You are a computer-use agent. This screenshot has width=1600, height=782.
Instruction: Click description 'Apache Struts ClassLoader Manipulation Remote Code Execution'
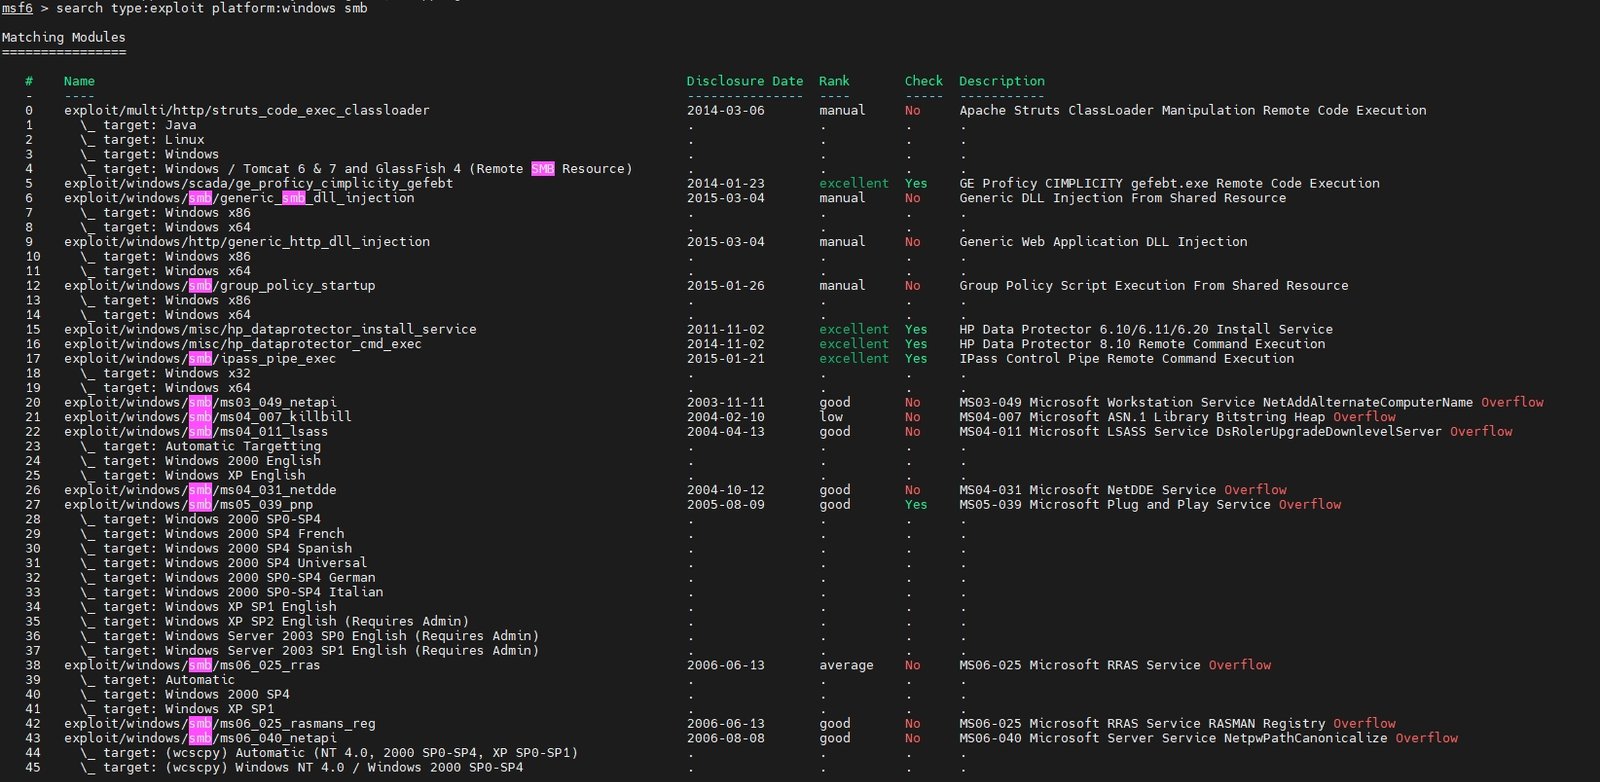(1193, 110)
